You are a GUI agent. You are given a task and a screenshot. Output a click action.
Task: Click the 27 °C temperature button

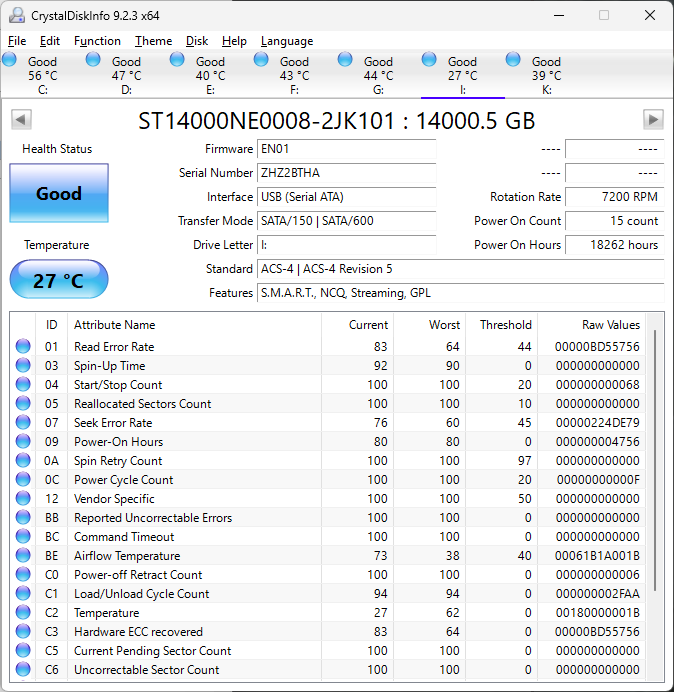click(59, 280)
